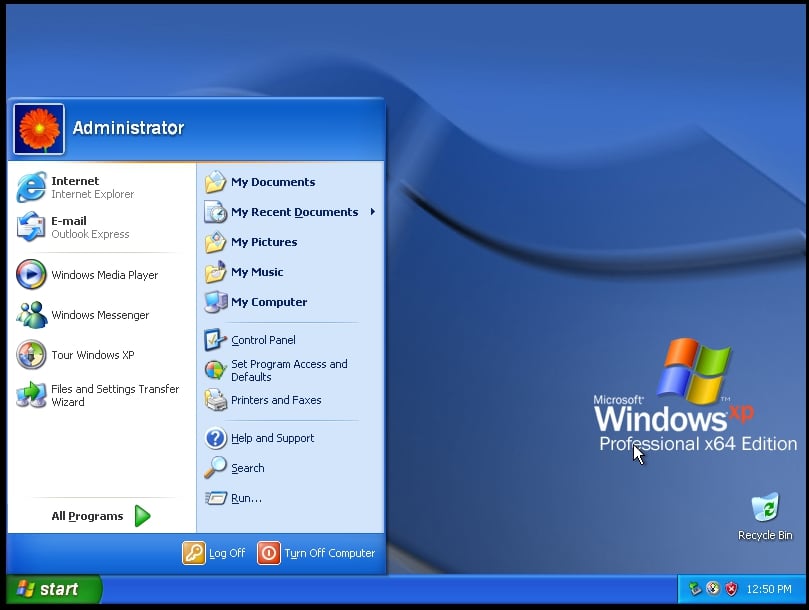Click the Log Off text
Viewport: 809px width, 610px height.
click(x=227, y=553)
